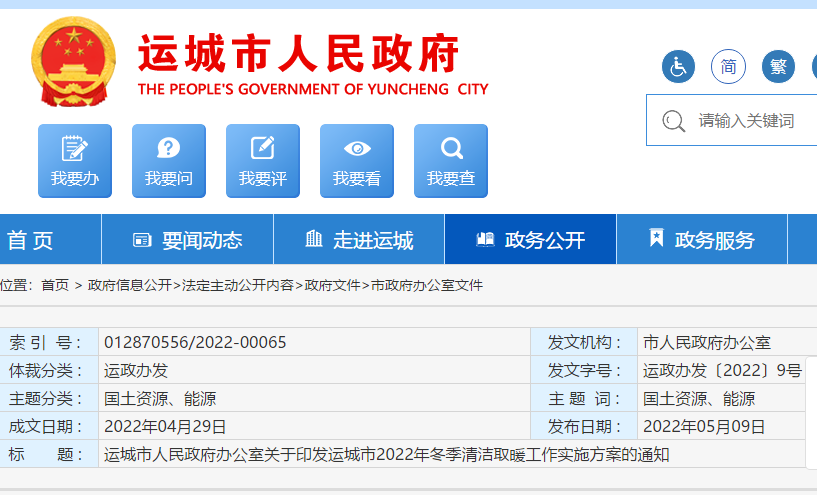Image resolution: width=817 pixels, height=495 pixels.
Task: Click the 发布日期 label cell
Action: [x=584, y=427]
